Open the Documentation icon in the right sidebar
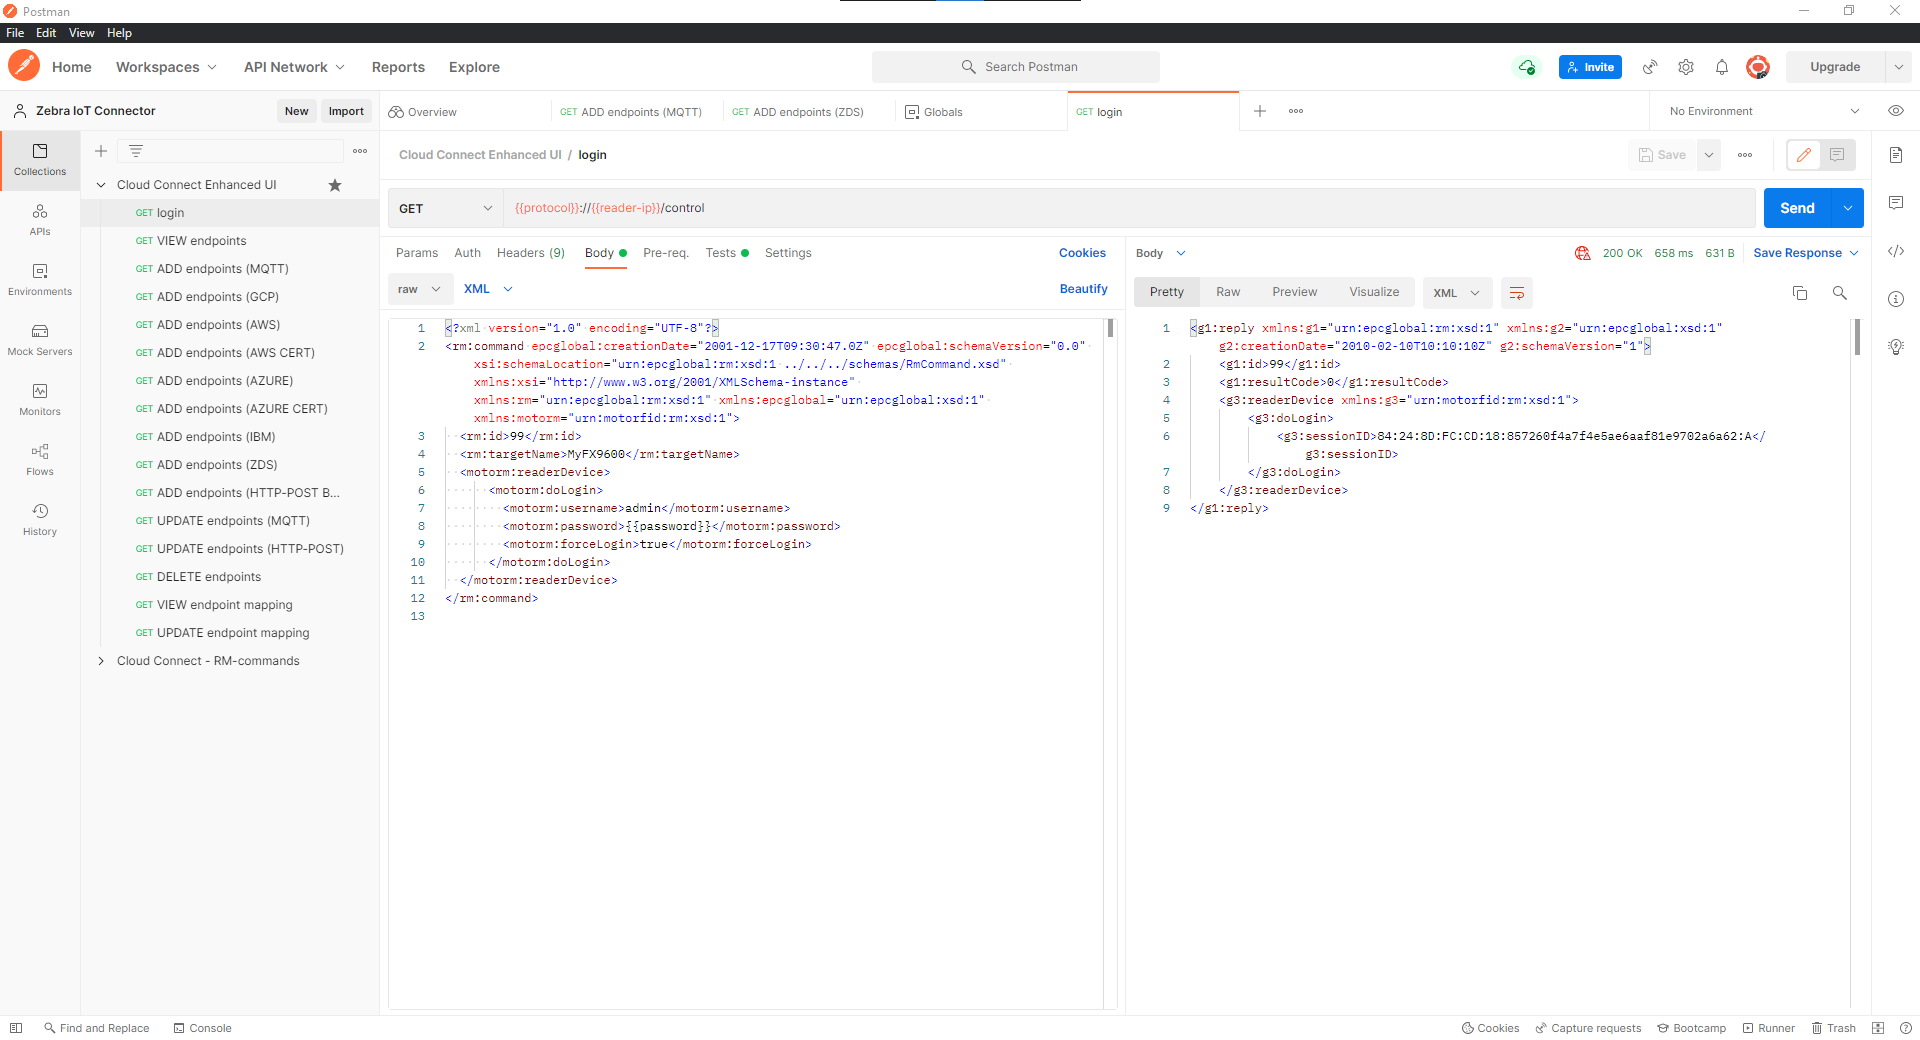The image size is (1920, 1040). pyautogui.click(x=1896, y=155)
